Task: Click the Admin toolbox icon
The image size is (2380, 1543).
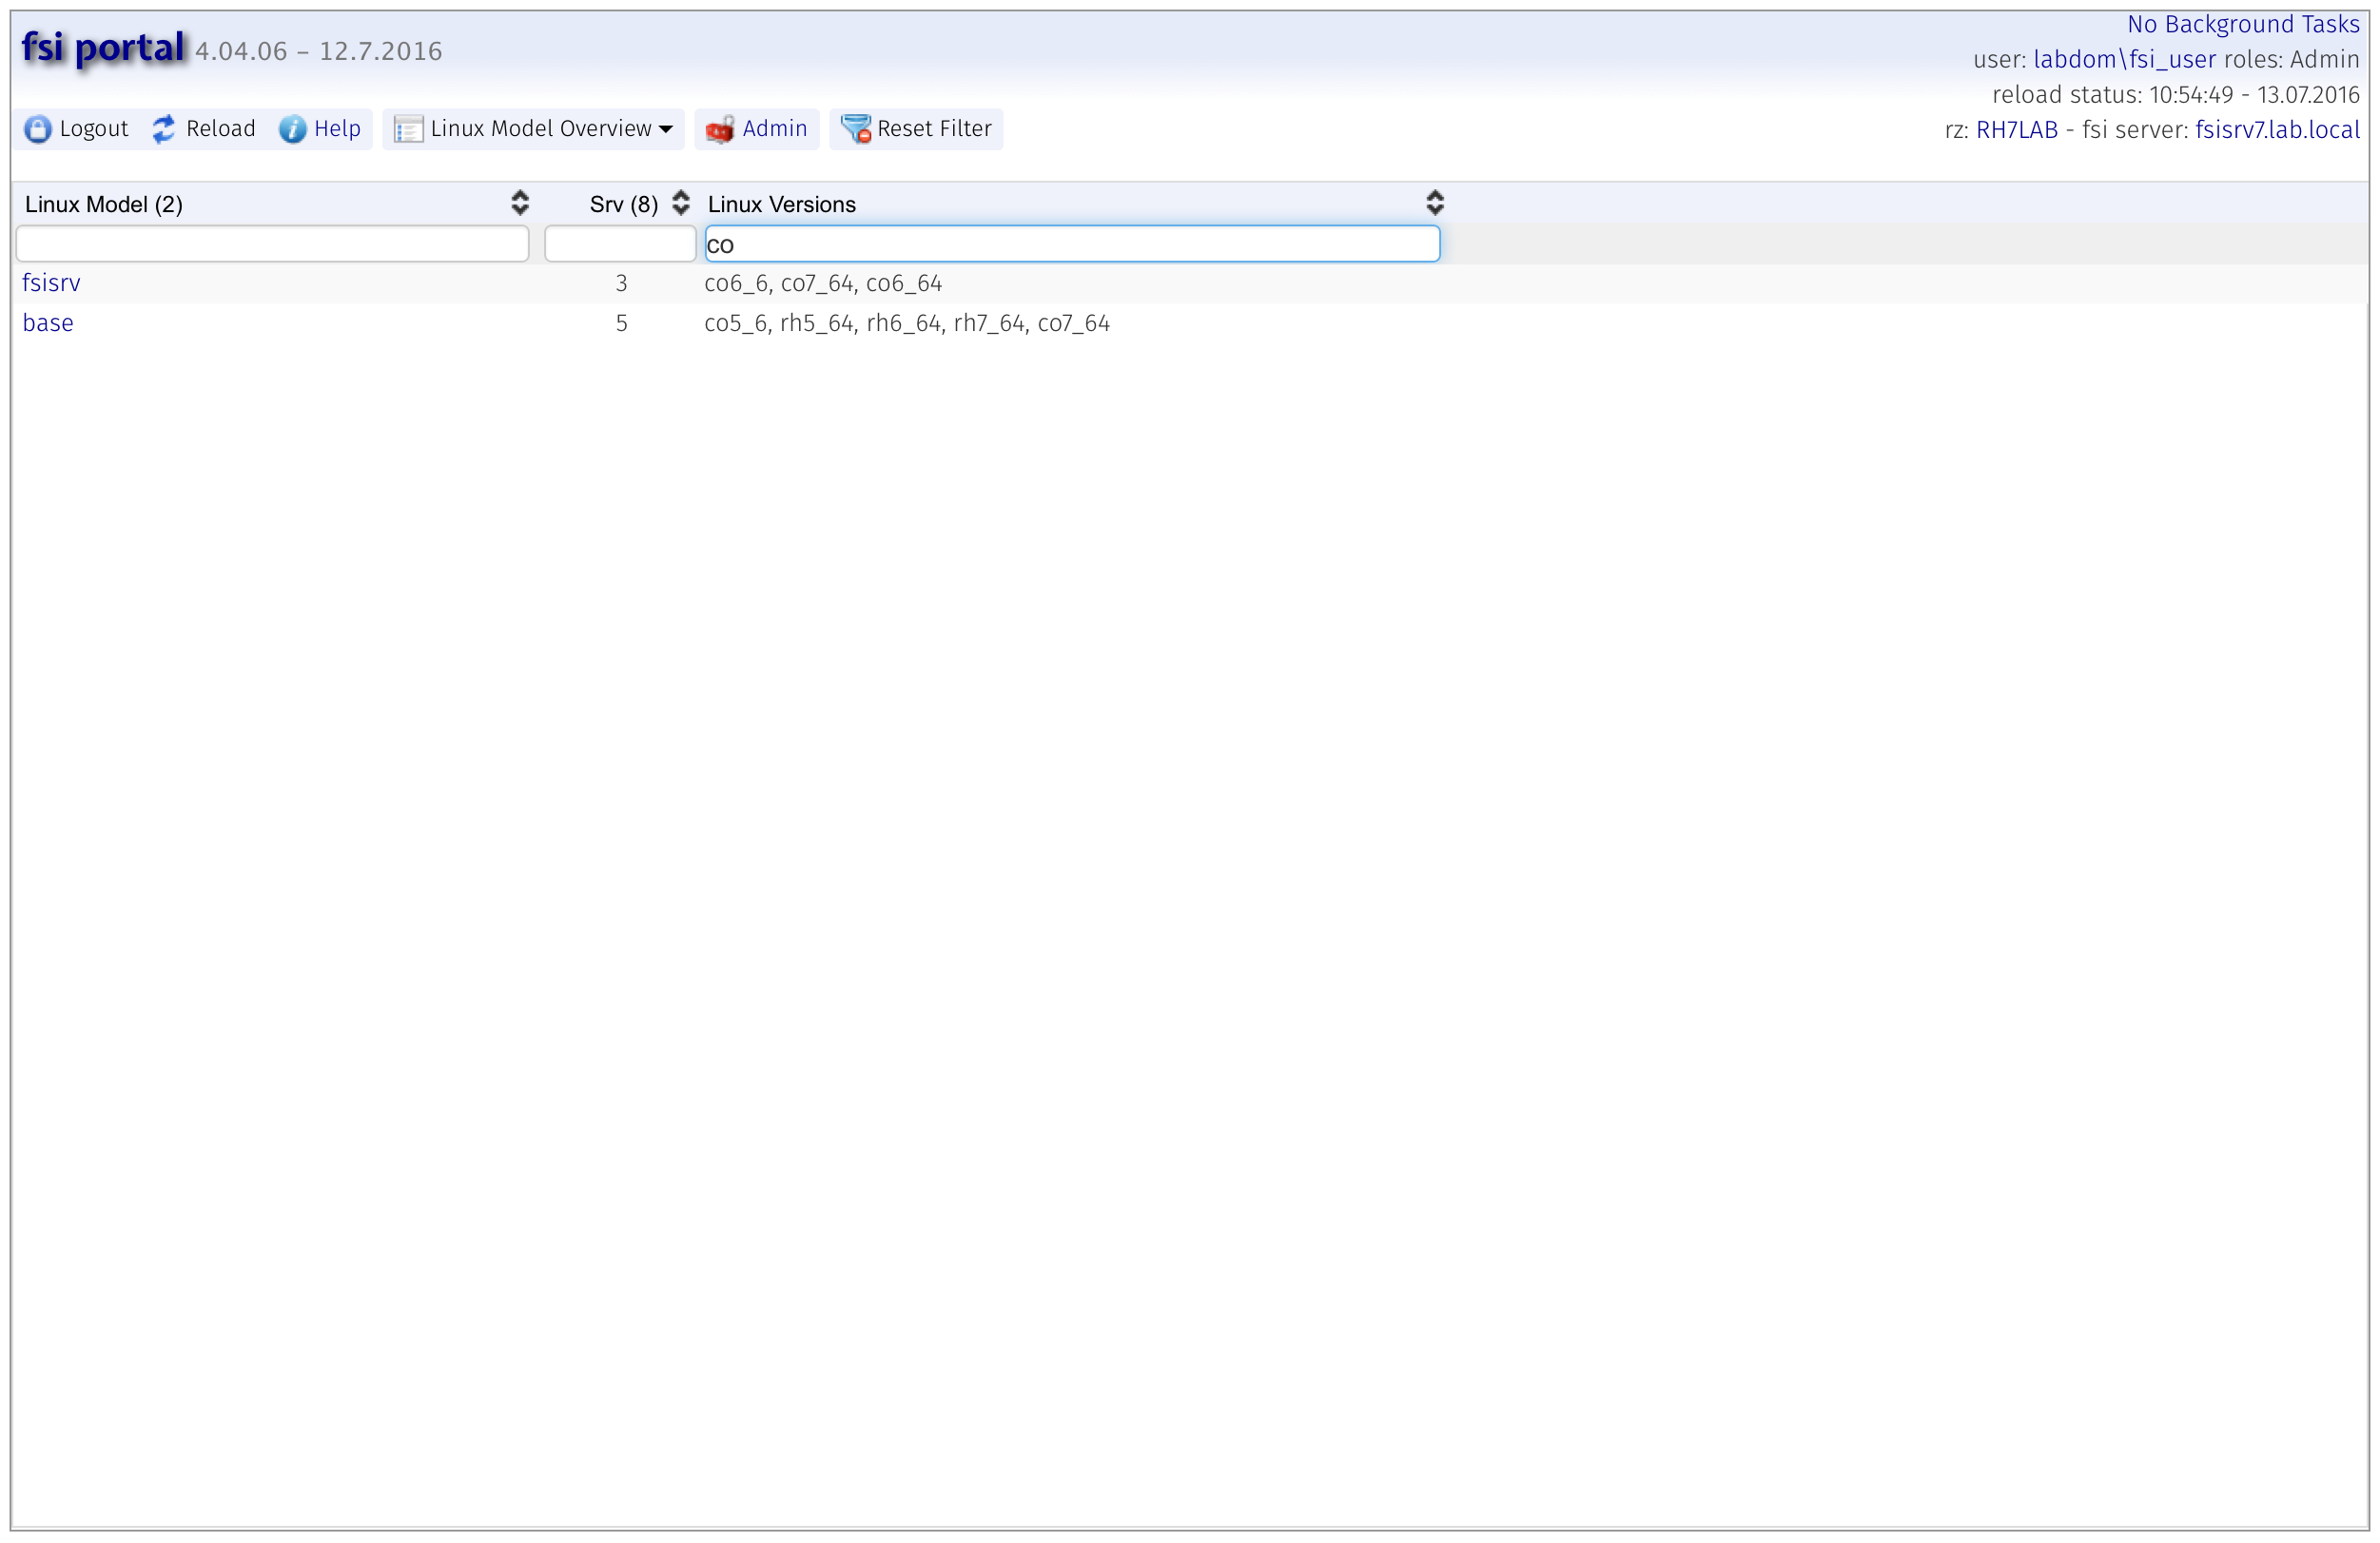Action: [x=720, y=129]
